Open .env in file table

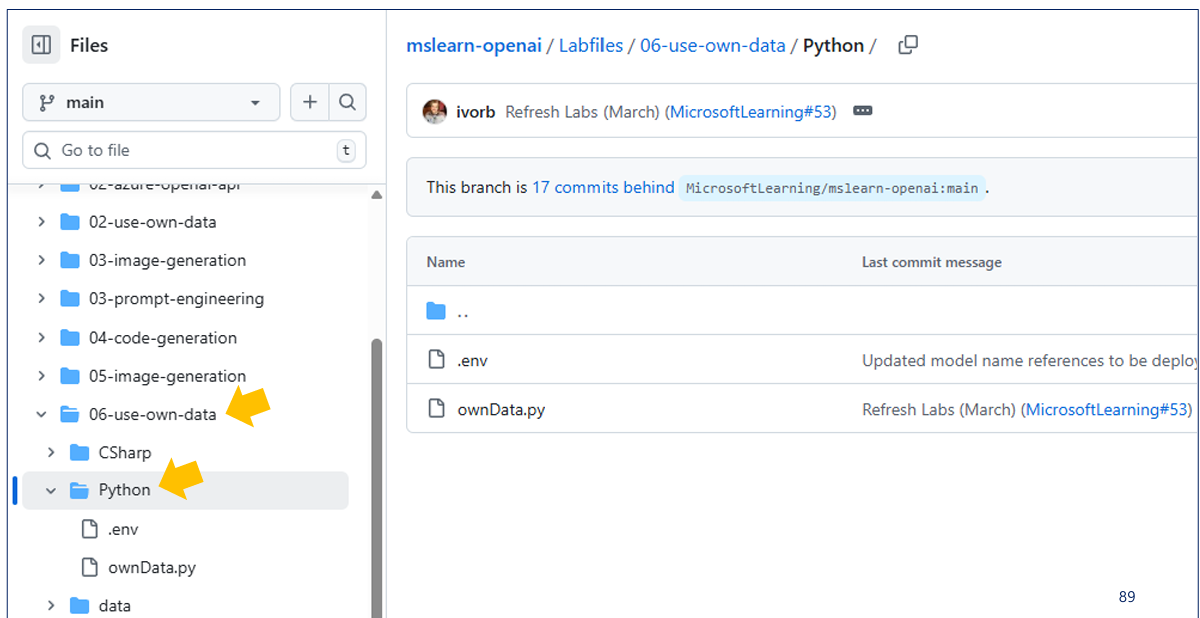pyautogui.click(x=472, y=360)
